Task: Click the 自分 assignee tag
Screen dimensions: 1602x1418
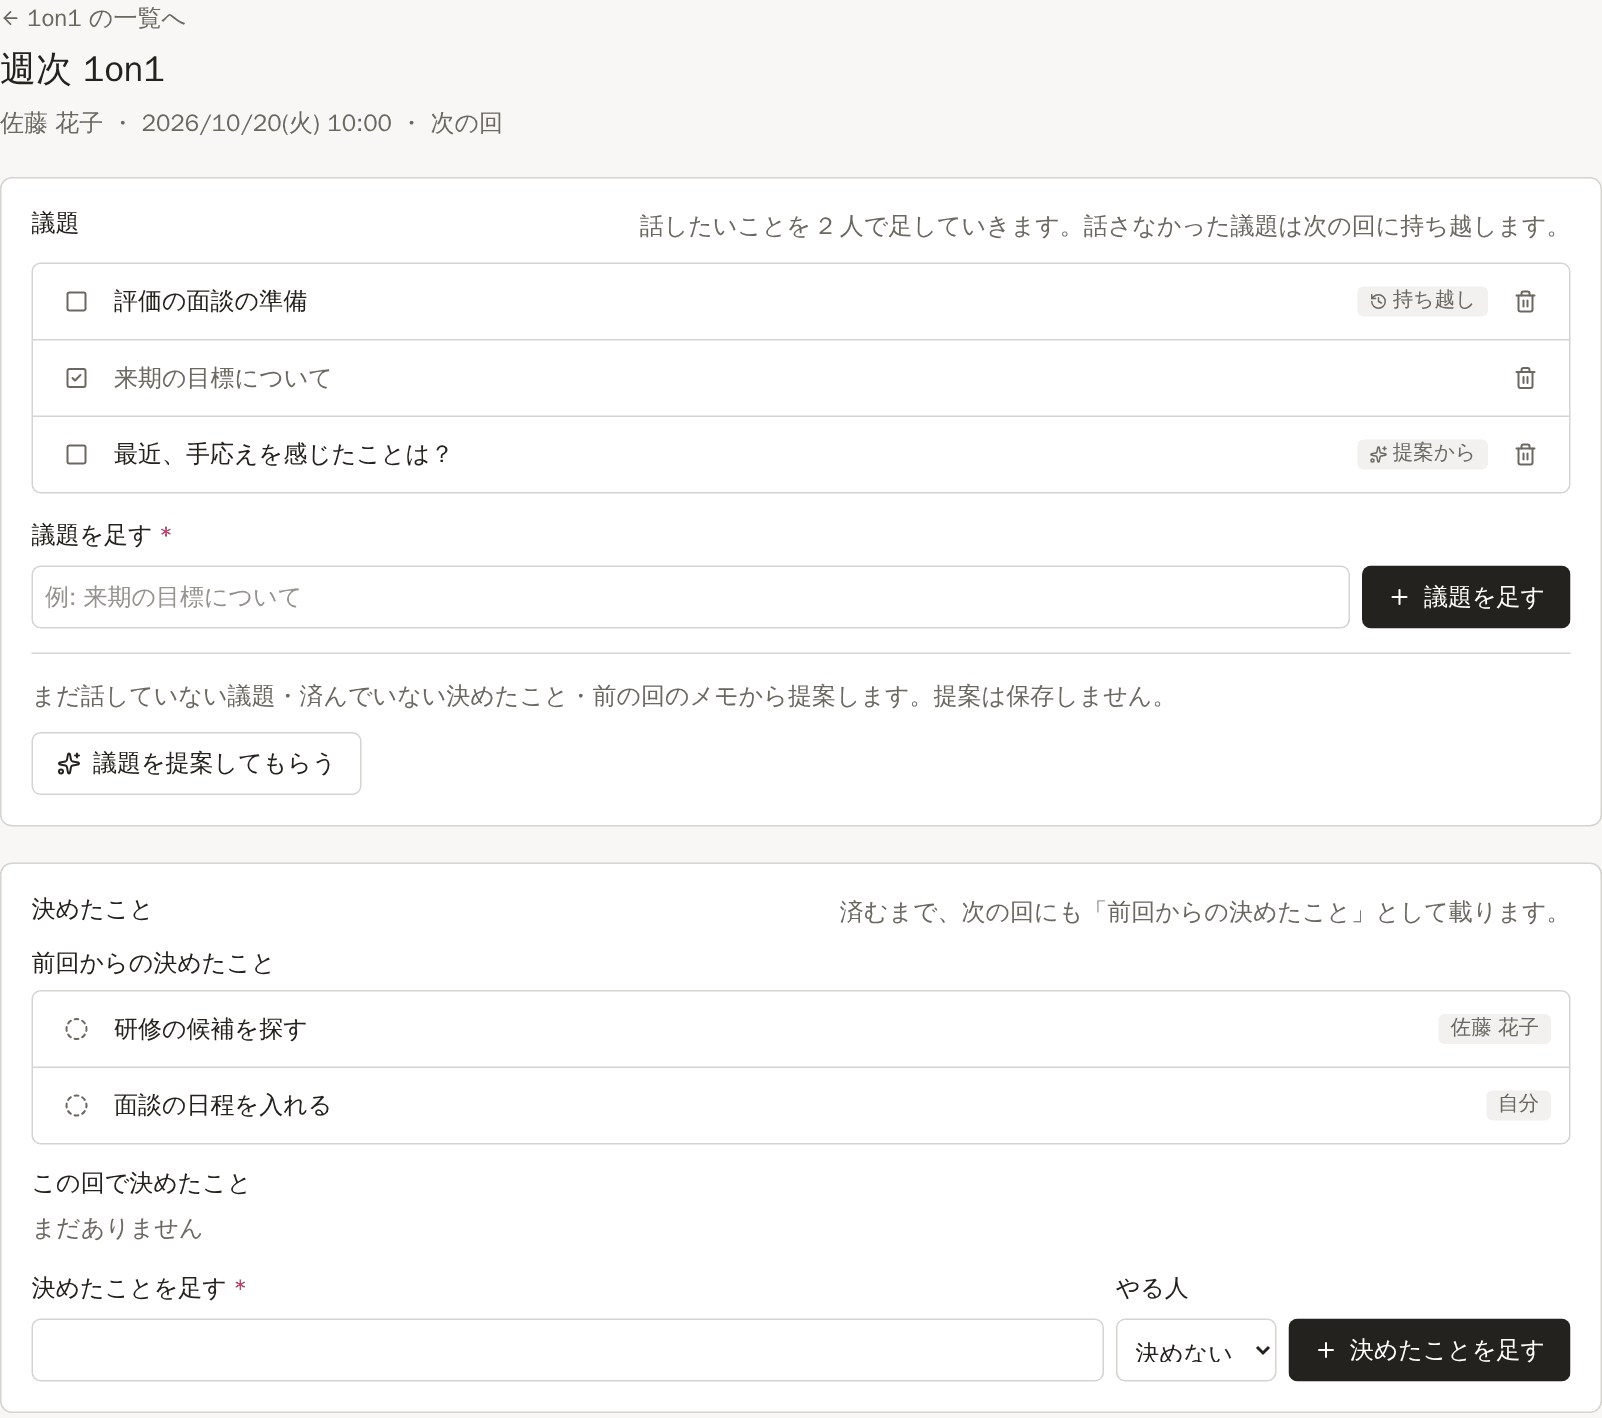Action: coord(1518,1104)
